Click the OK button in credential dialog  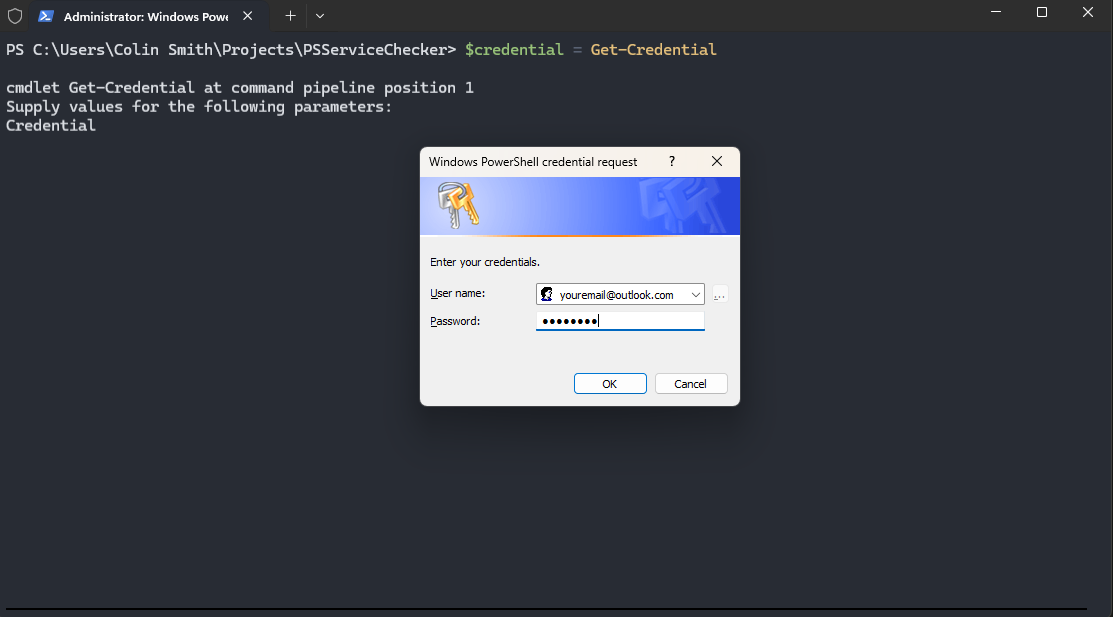click(610, 383)
